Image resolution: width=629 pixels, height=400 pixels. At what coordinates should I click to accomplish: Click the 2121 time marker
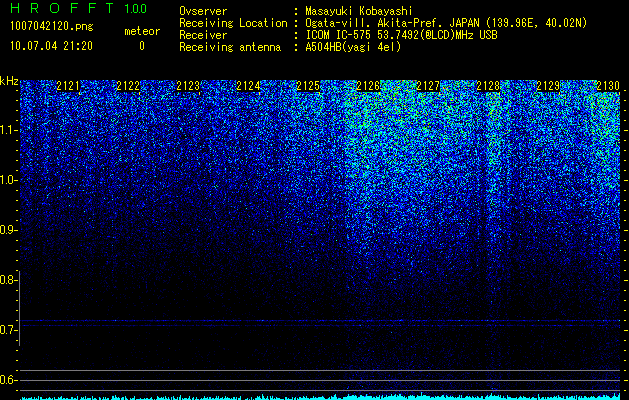[x=68, y=86]
